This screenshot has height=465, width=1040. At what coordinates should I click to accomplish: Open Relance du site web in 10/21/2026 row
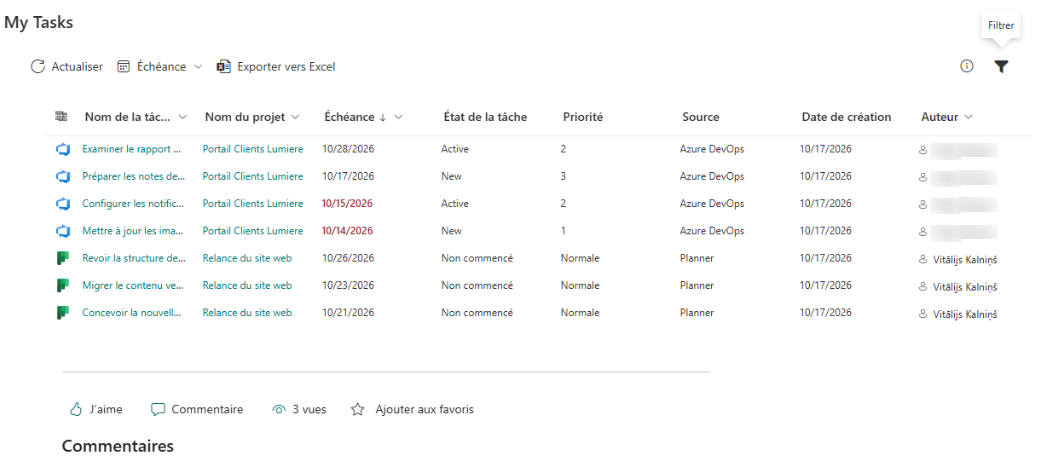(x=247, y=312)
